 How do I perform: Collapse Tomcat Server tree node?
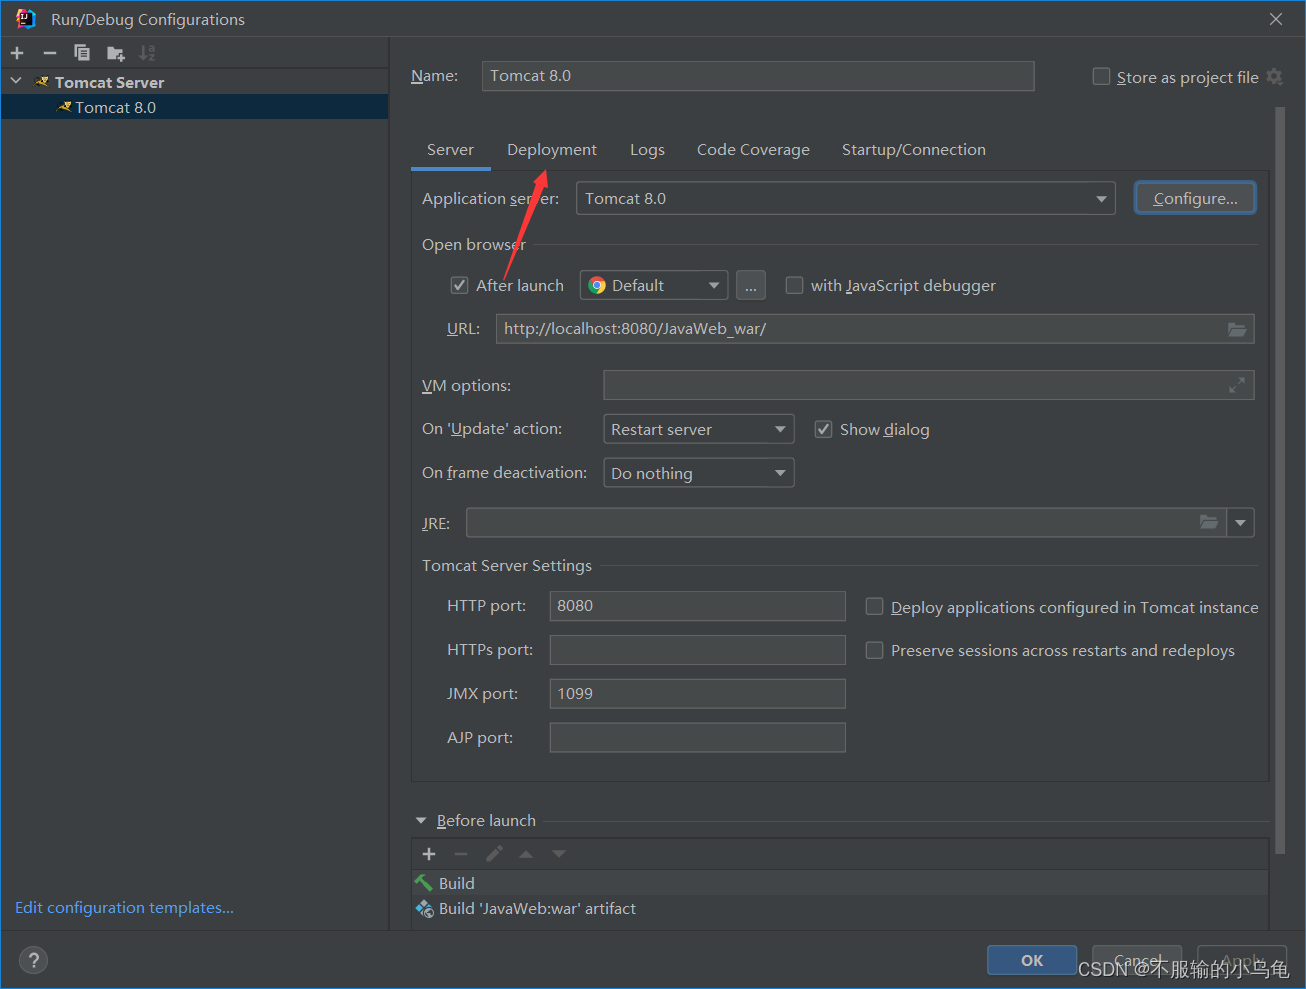16,81
